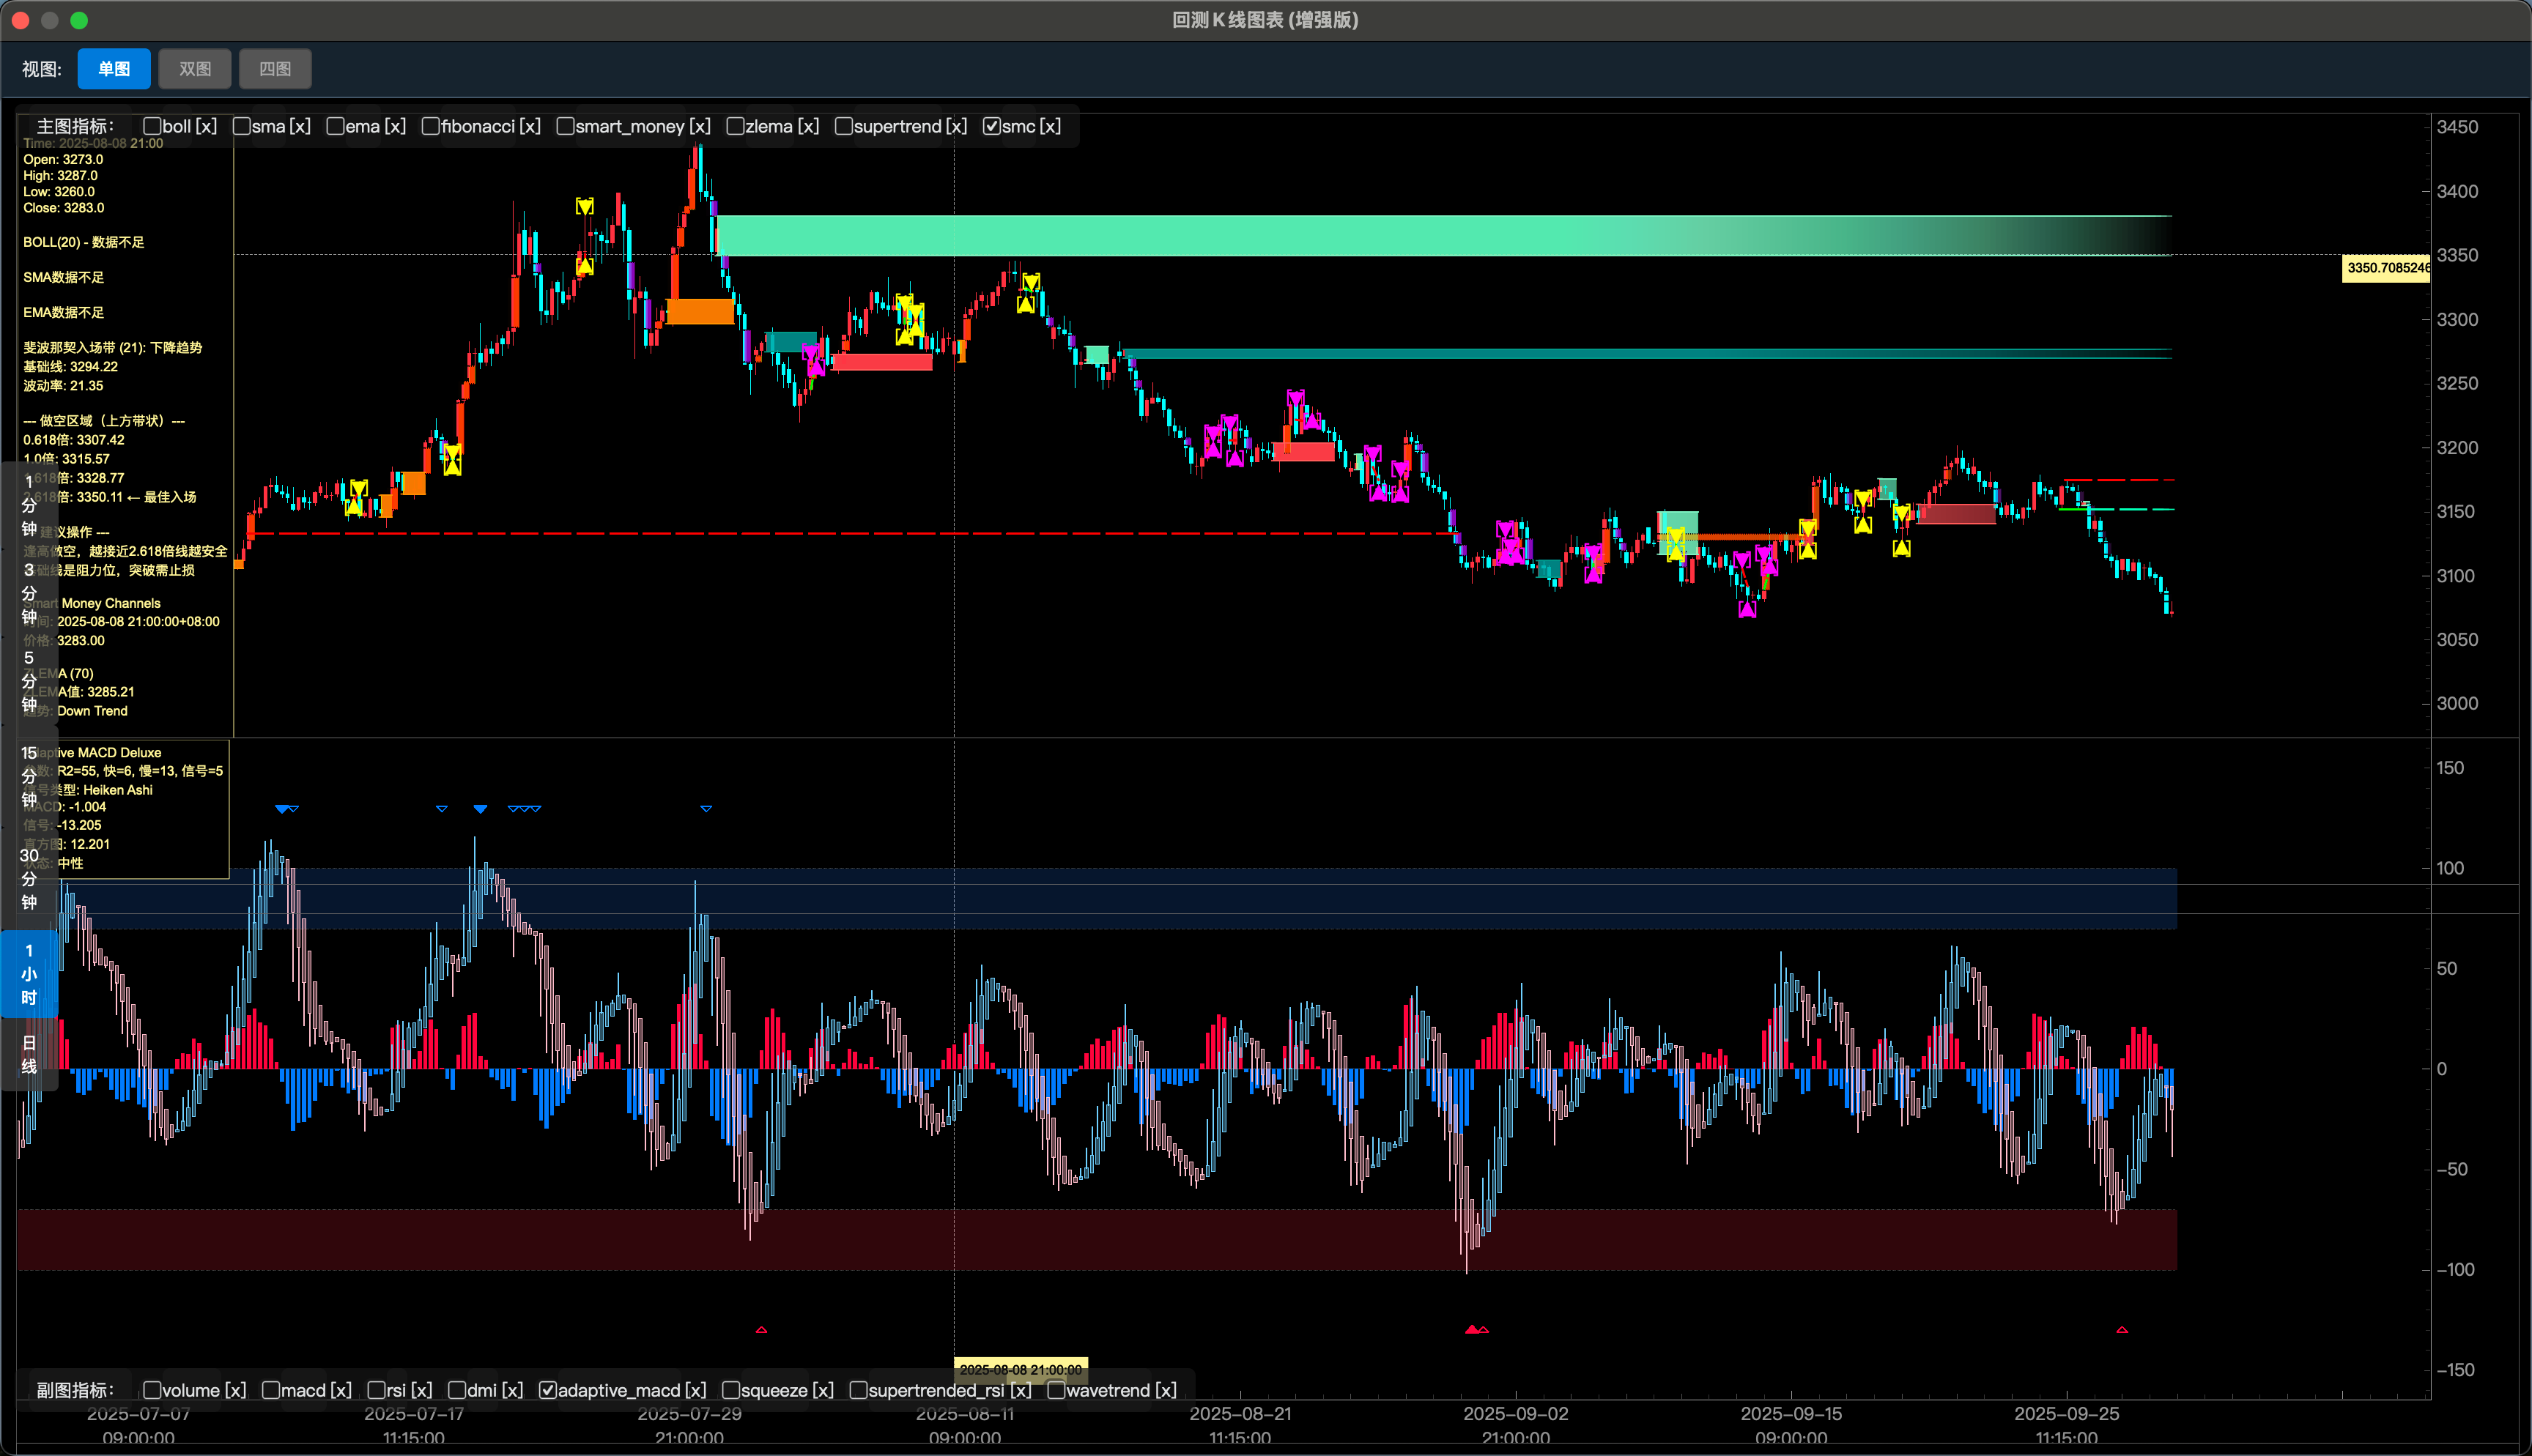Uncheck the adaptive_macd sub-indicator checkbox
2532x1456 pixels.
point(547,1390)
